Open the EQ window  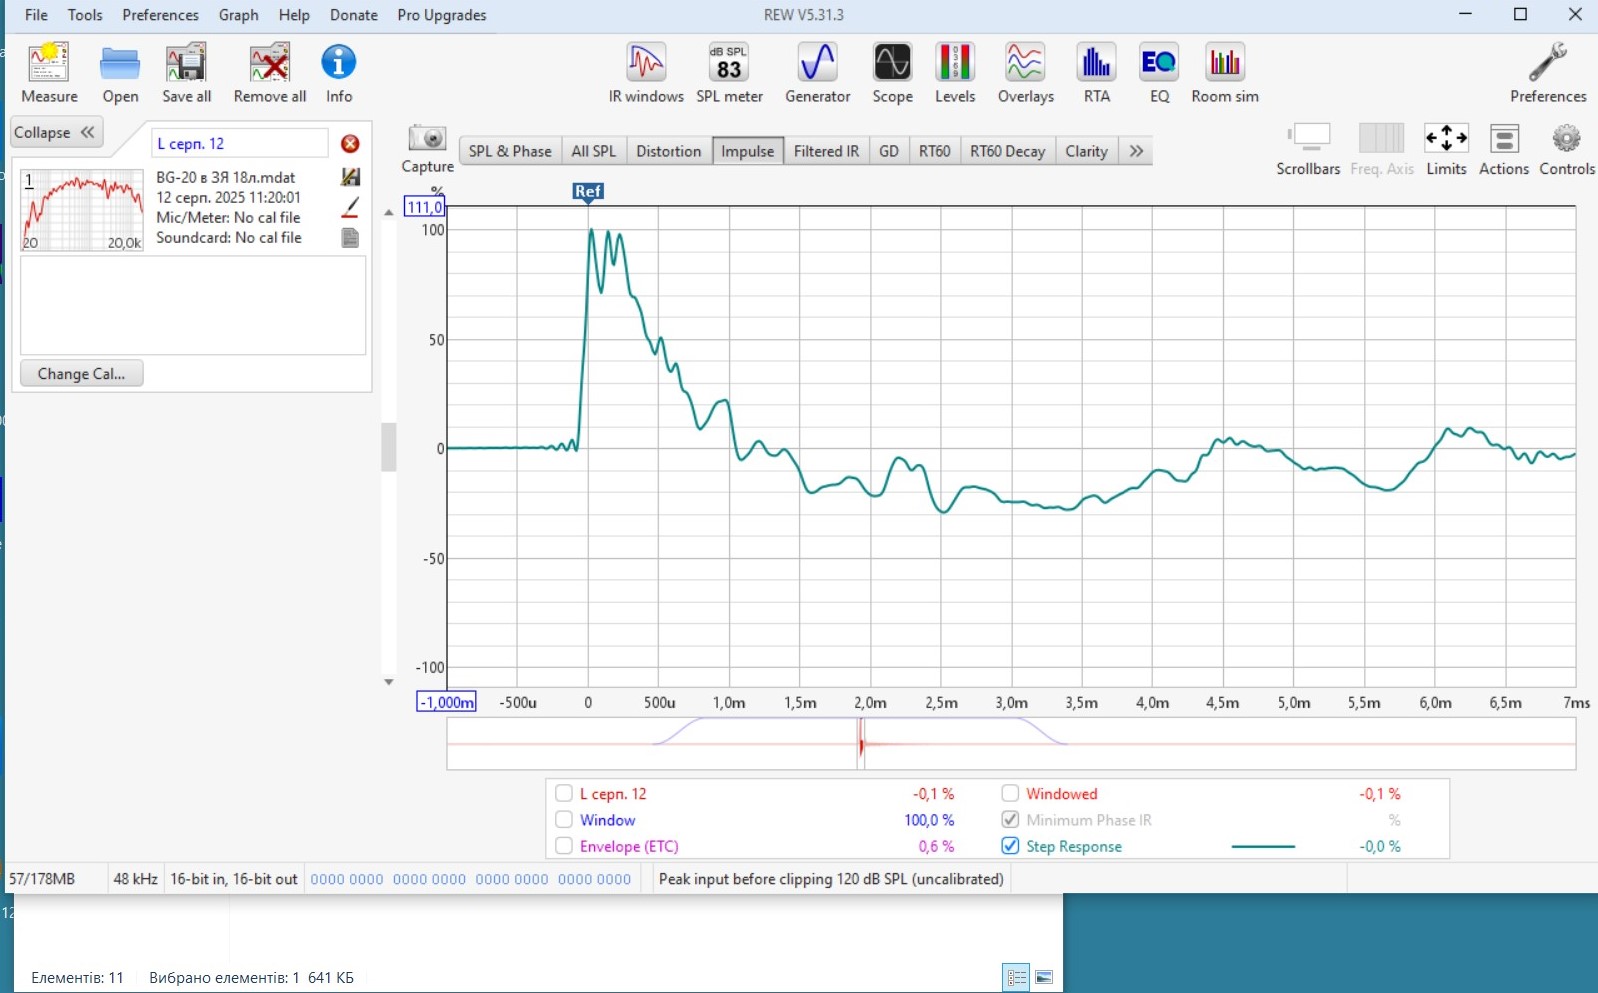coord(1159,73)
